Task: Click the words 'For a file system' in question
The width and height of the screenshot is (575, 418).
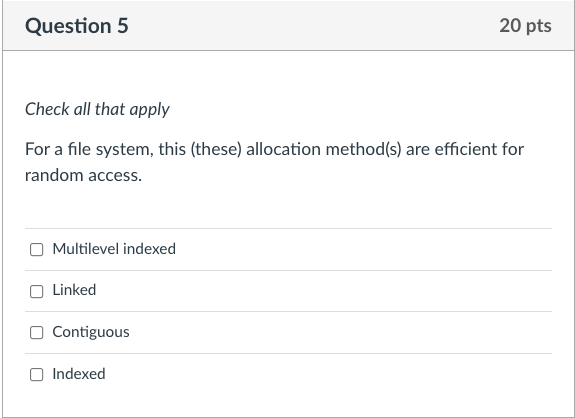Action: 89,149
